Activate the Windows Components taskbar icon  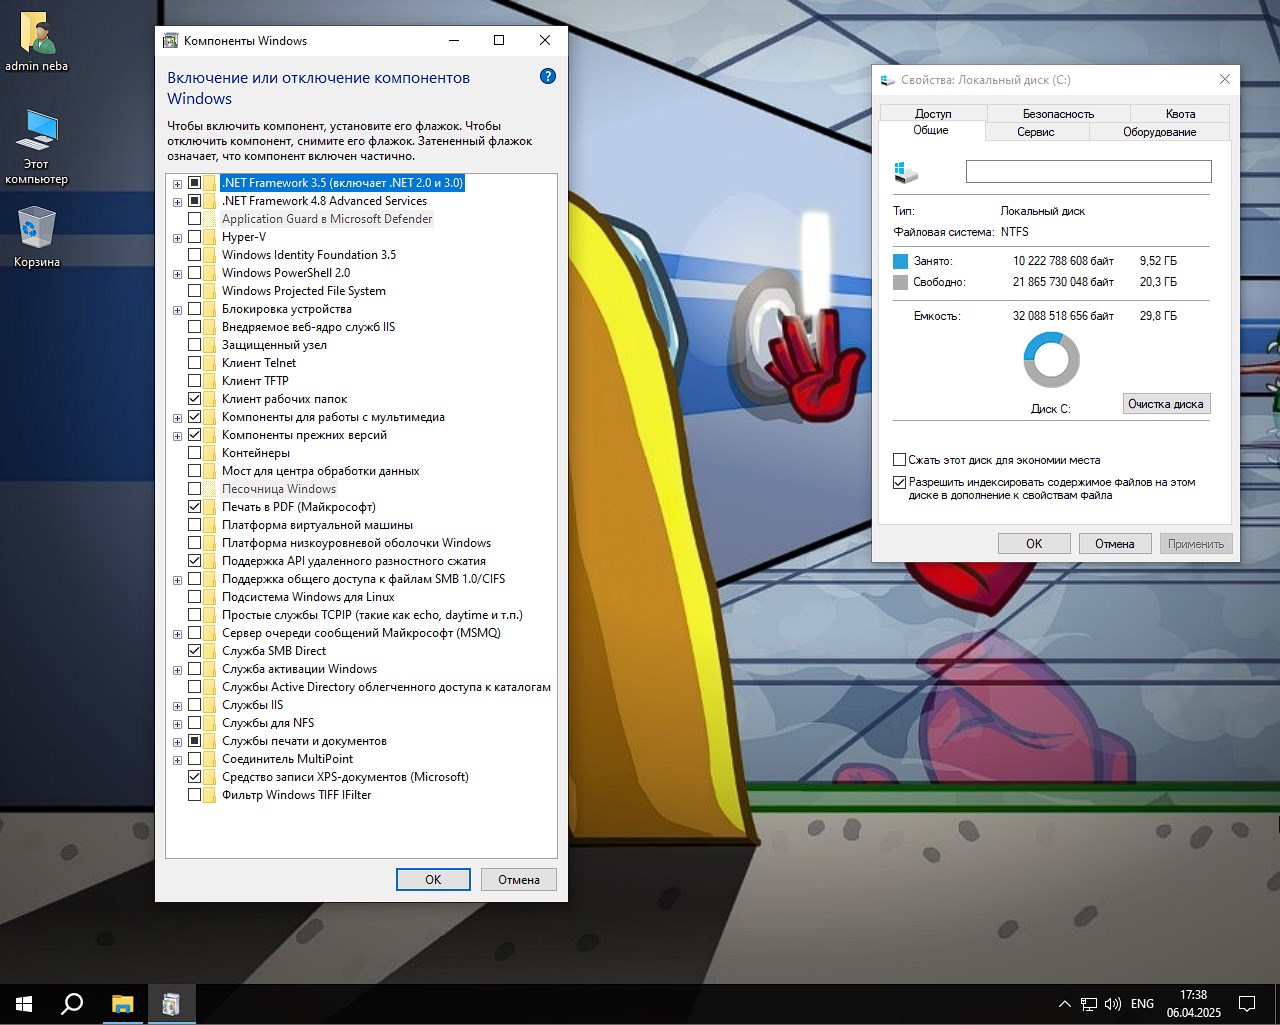coord(171,1004)
